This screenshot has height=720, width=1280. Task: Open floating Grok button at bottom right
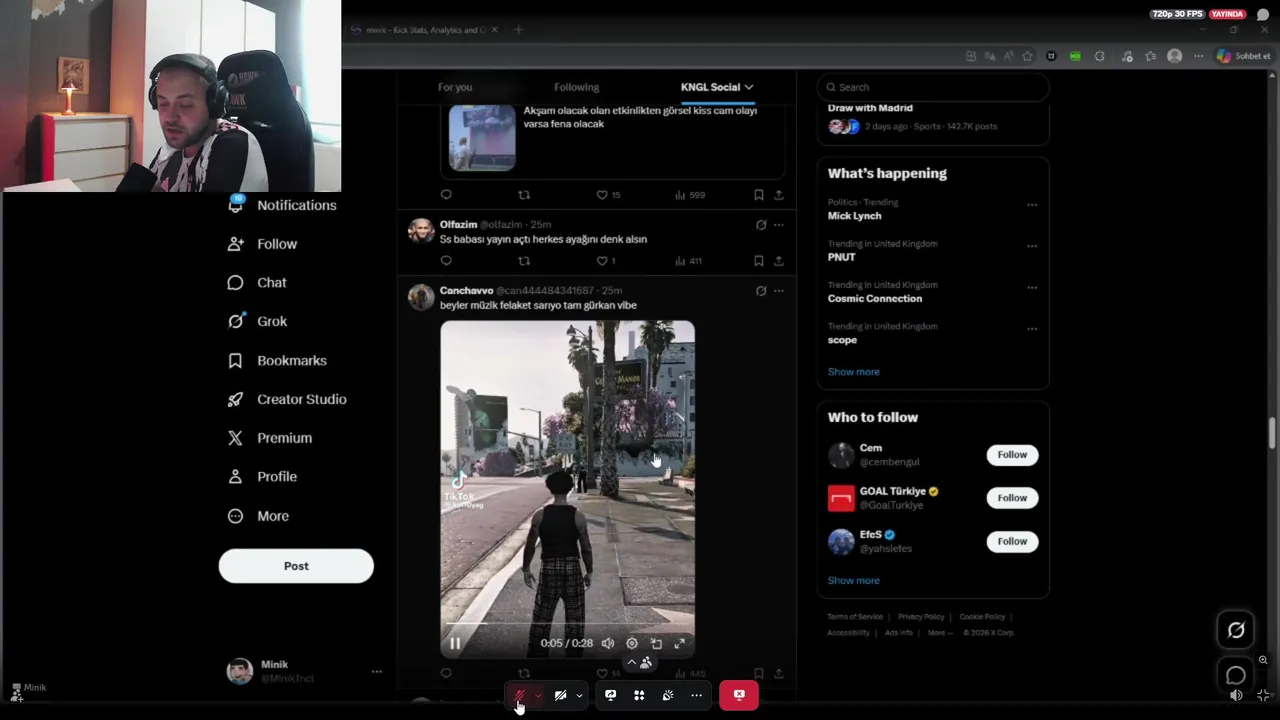pyautogui.click(x=1236, y=630)
